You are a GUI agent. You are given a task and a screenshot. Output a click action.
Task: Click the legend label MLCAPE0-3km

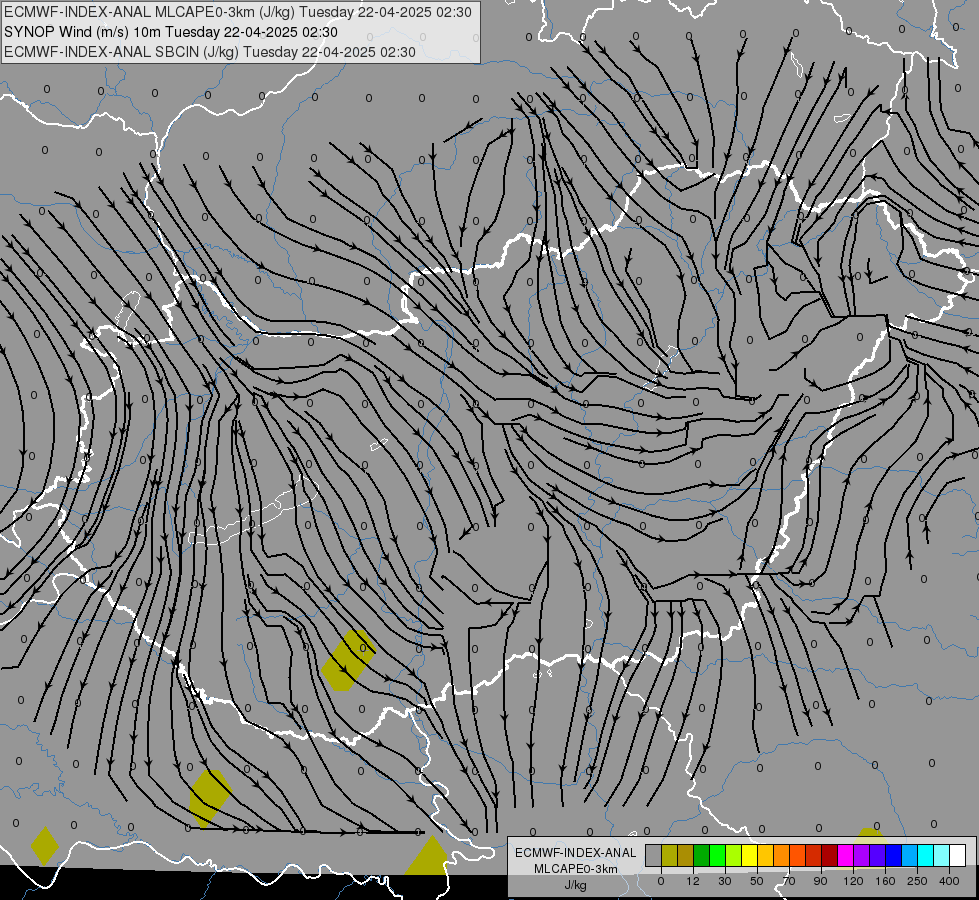[576, 869]
